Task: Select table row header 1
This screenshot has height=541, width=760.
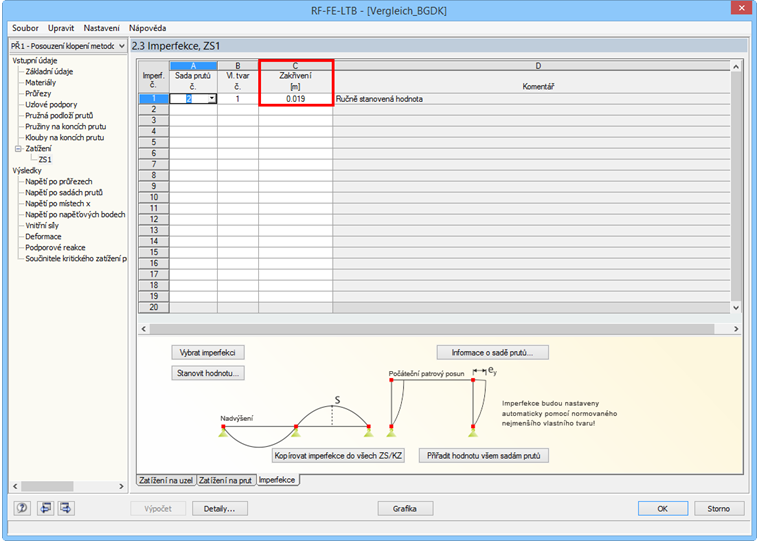Action: pos(154,98)
